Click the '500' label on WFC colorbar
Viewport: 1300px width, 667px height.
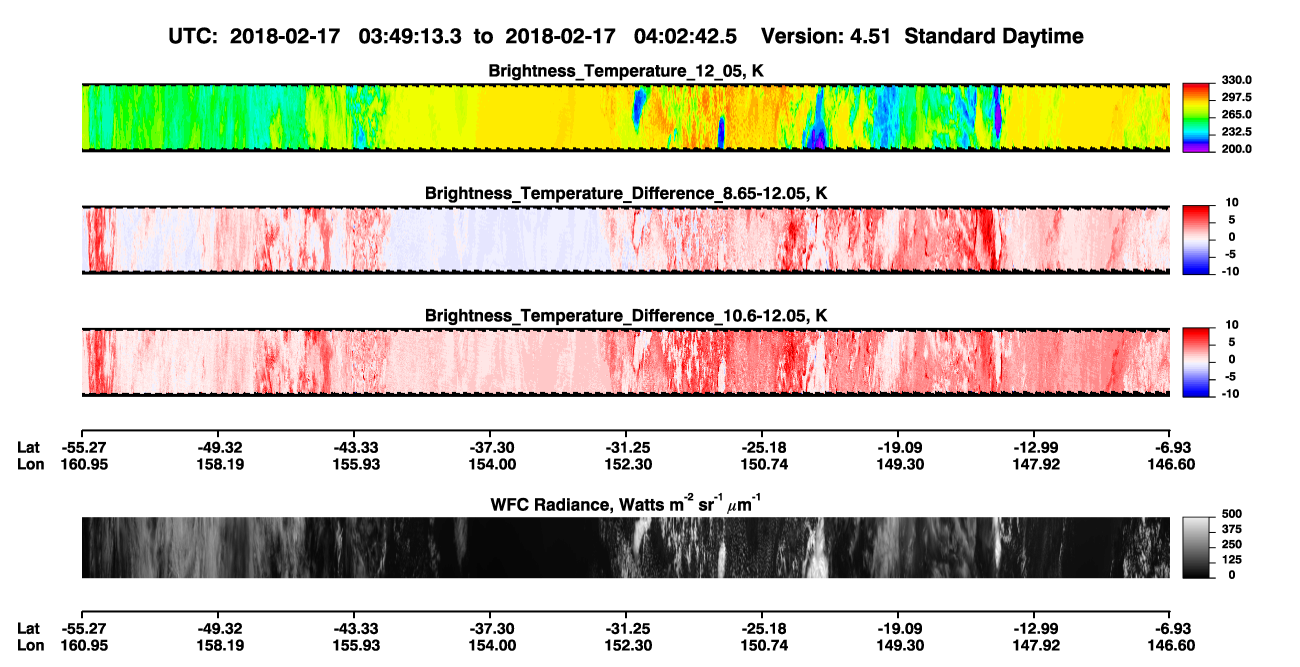coord(1230,513)
